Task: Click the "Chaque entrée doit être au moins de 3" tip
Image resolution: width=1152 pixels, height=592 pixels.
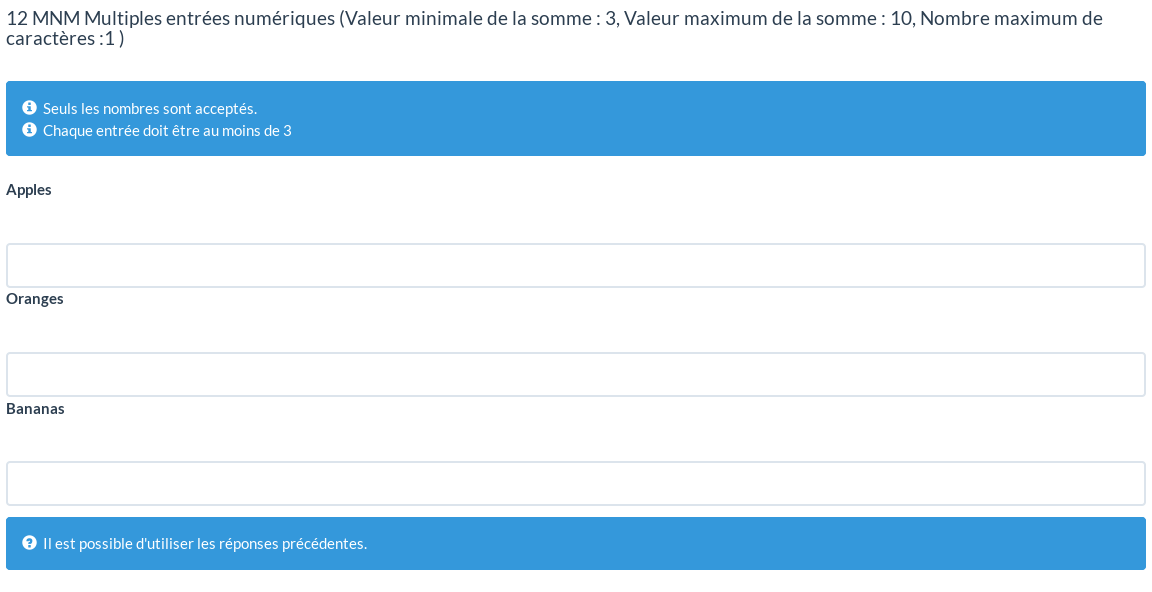Action: point(167,131)
